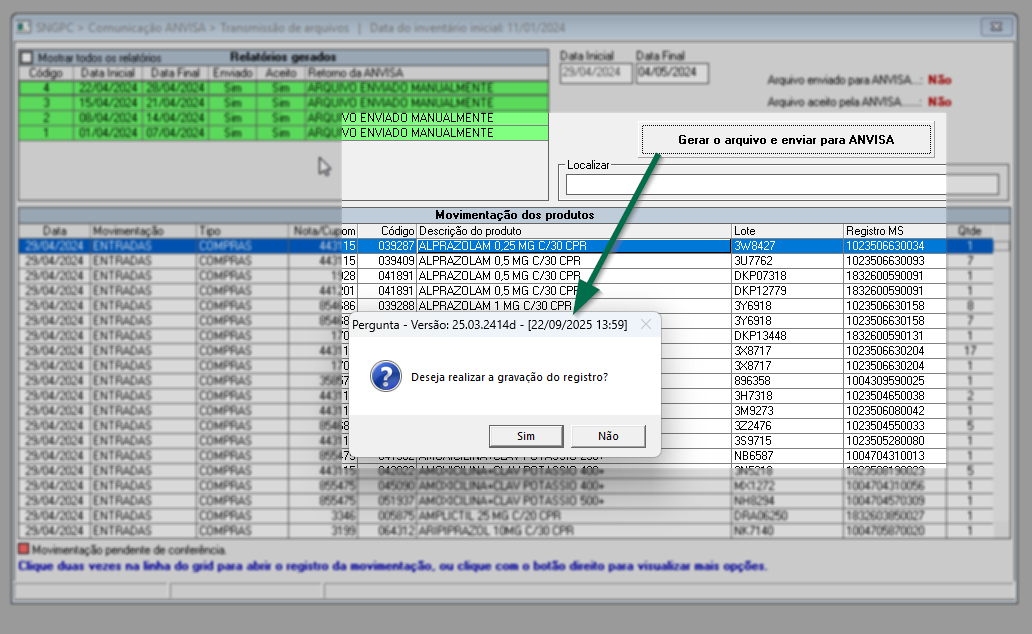This screenshot has width=1032, height=634.
Task: Click the red pending-conference legend square
Action: pyautogui.click(x=24, y=549)
